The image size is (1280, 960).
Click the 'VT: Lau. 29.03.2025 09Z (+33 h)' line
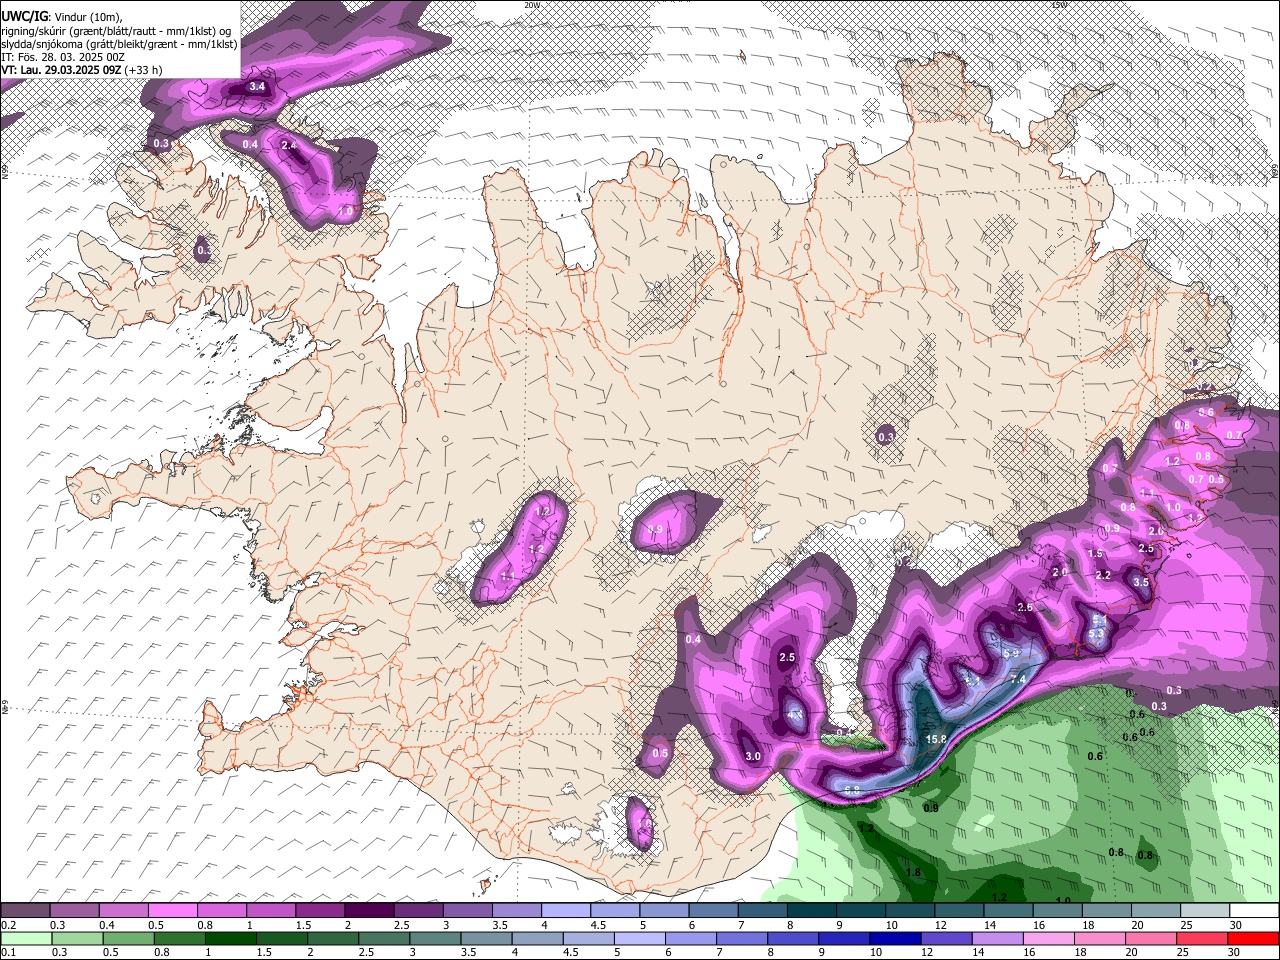click(82, 70)
